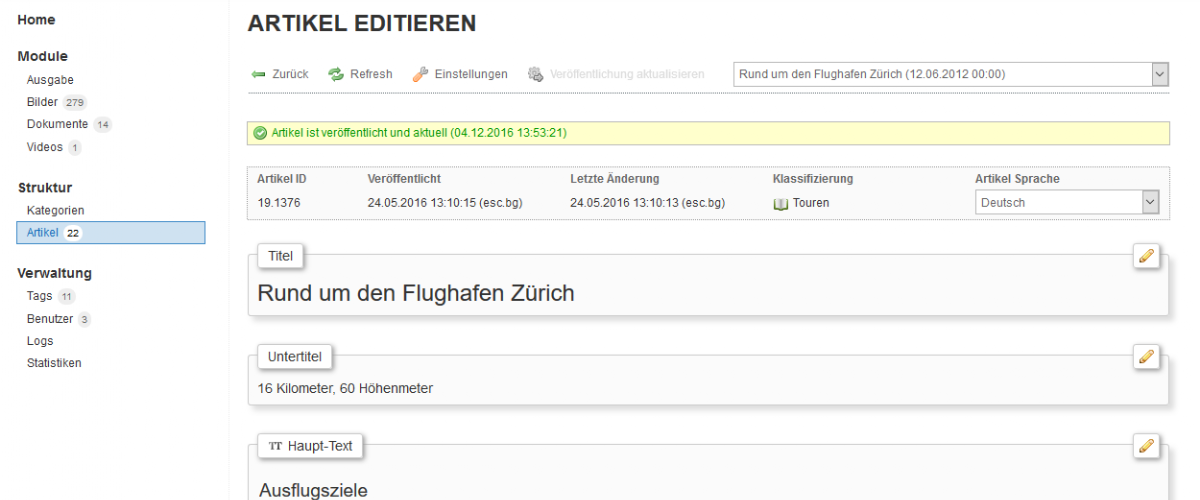Click the Veröffentlichung aktualisieren gear icon

point(535,75)
